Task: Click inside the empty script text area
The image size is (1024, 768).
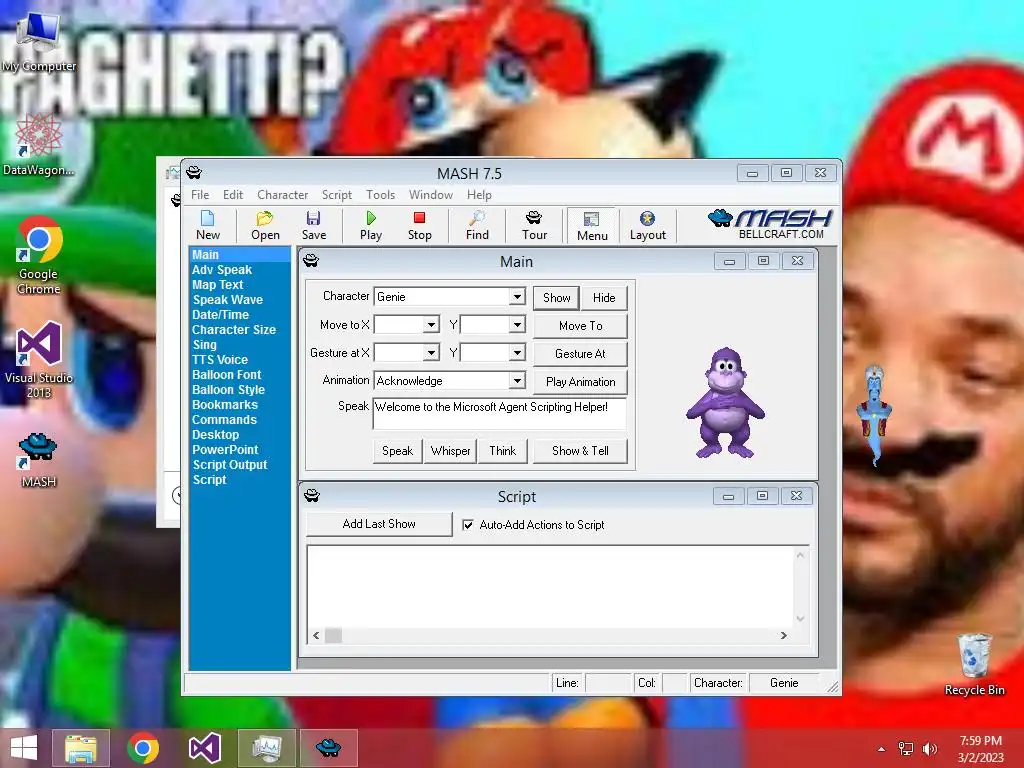Action: 550,586
